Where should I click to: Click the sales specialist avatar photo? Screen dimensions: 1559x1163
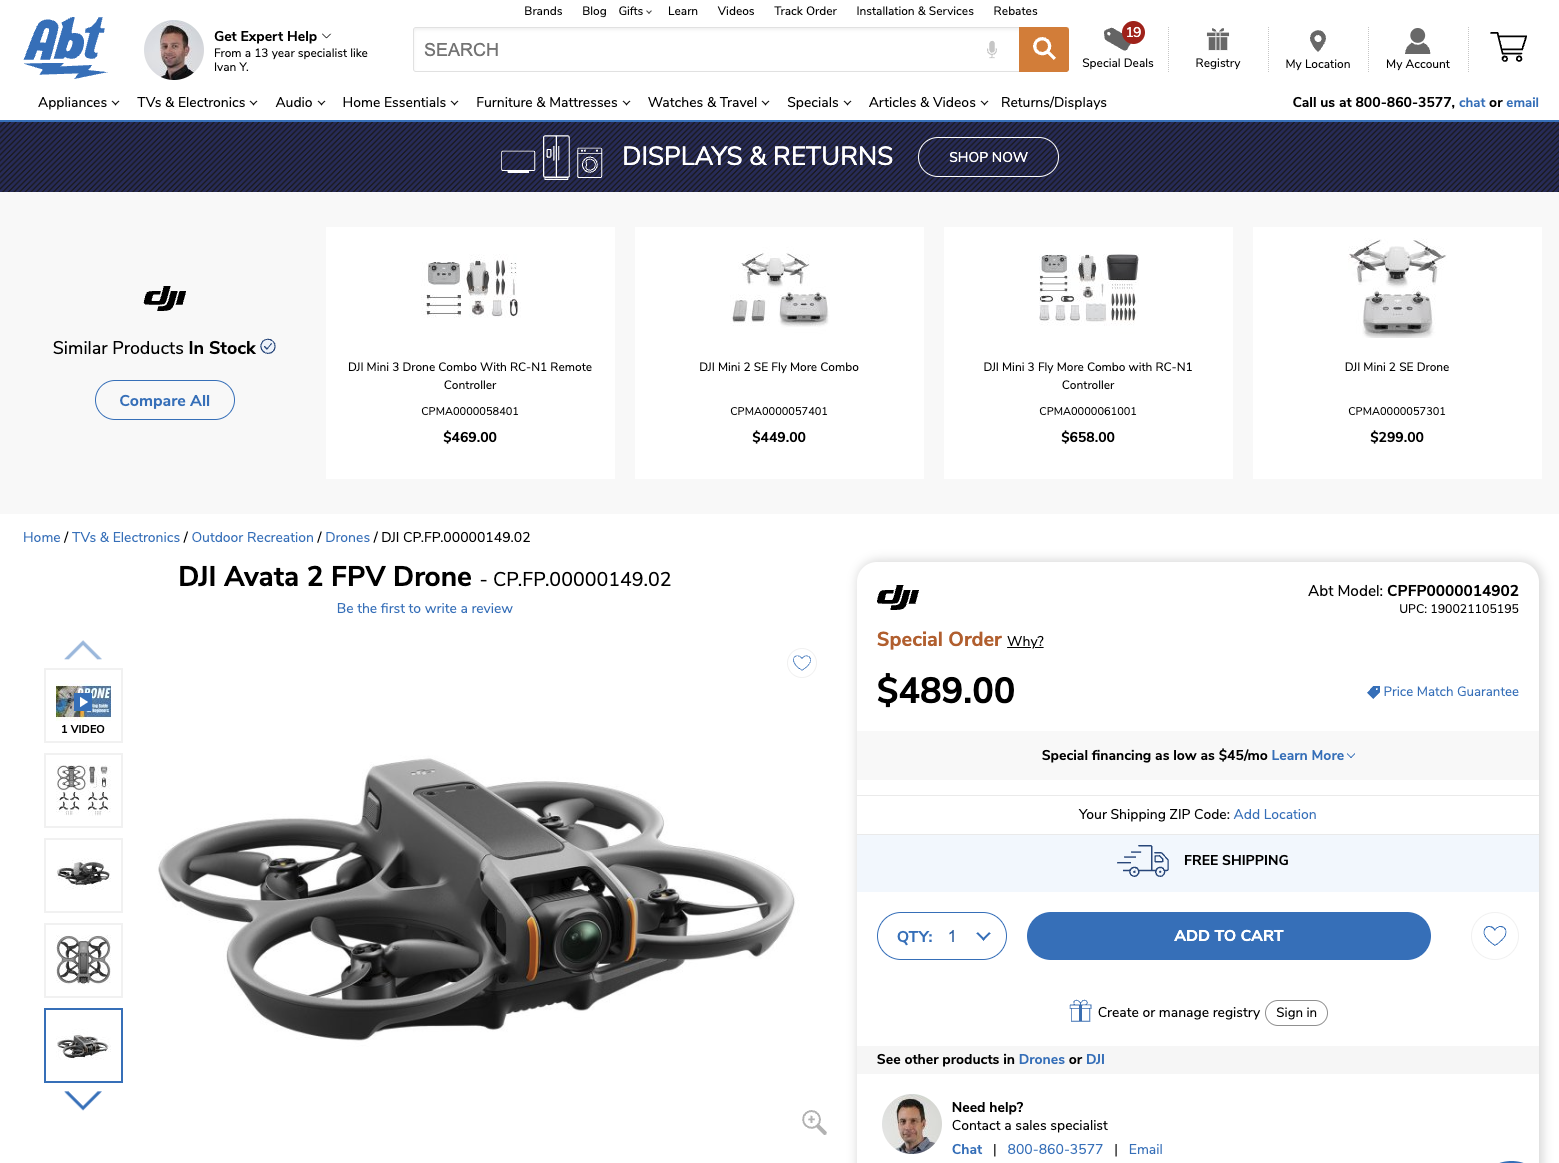tap(912, 1124)
